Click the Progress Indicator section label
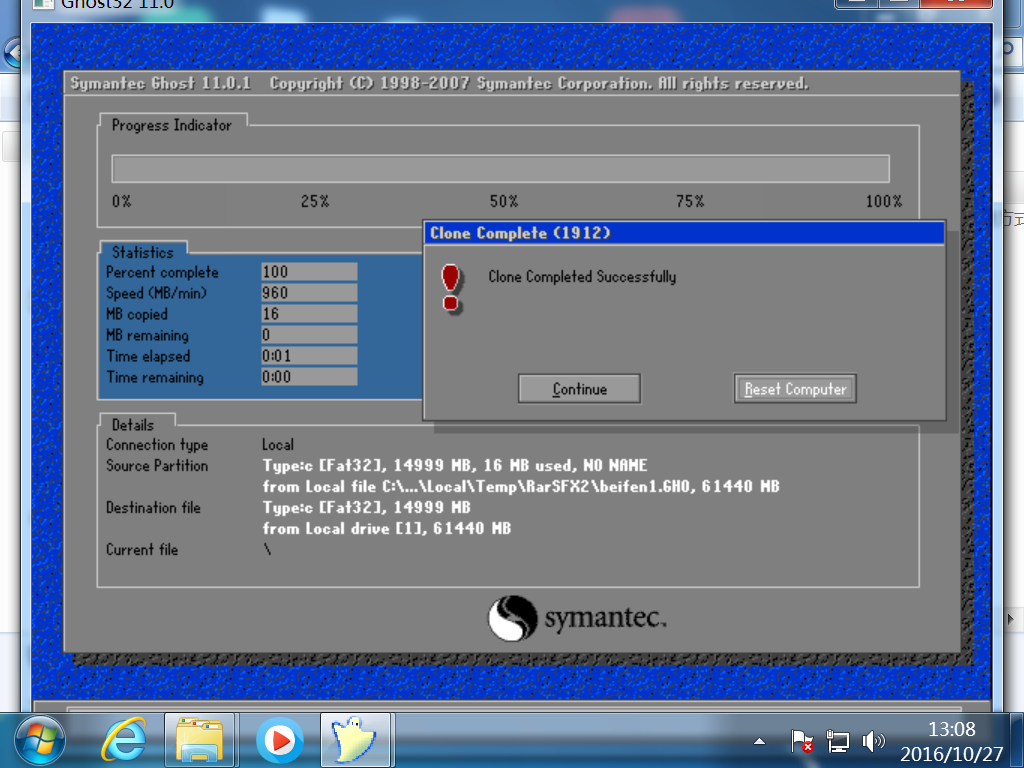Viewport: 1024px width, 768px height. [x=172, y=125]
